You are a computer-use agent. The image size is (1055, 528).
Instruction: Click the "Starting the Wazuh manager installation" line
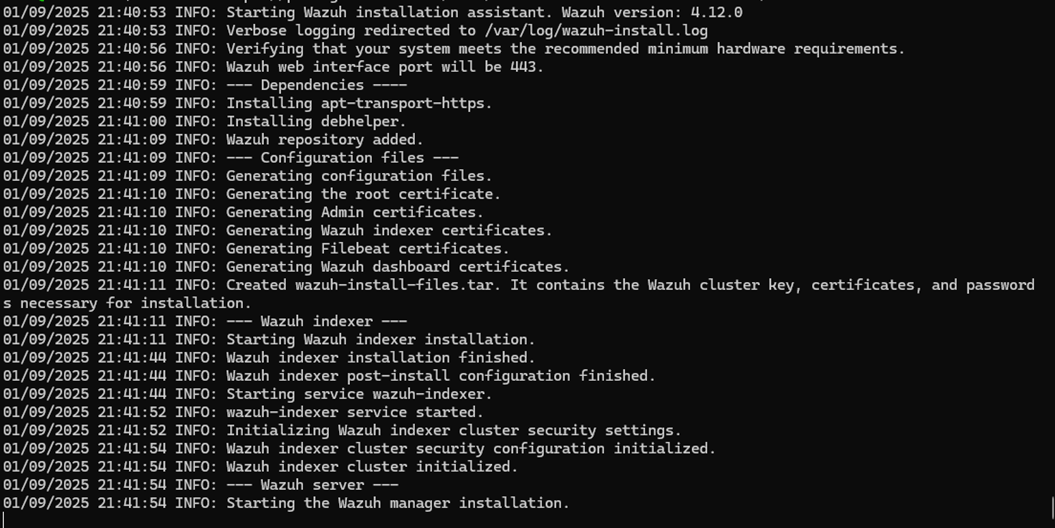tap(397, 503)
